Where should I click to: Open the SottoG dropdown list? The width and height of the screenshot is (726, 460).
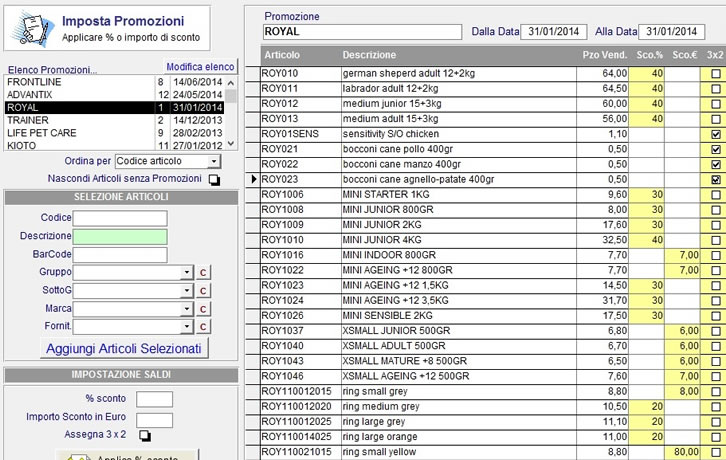(x=186, y=290)
